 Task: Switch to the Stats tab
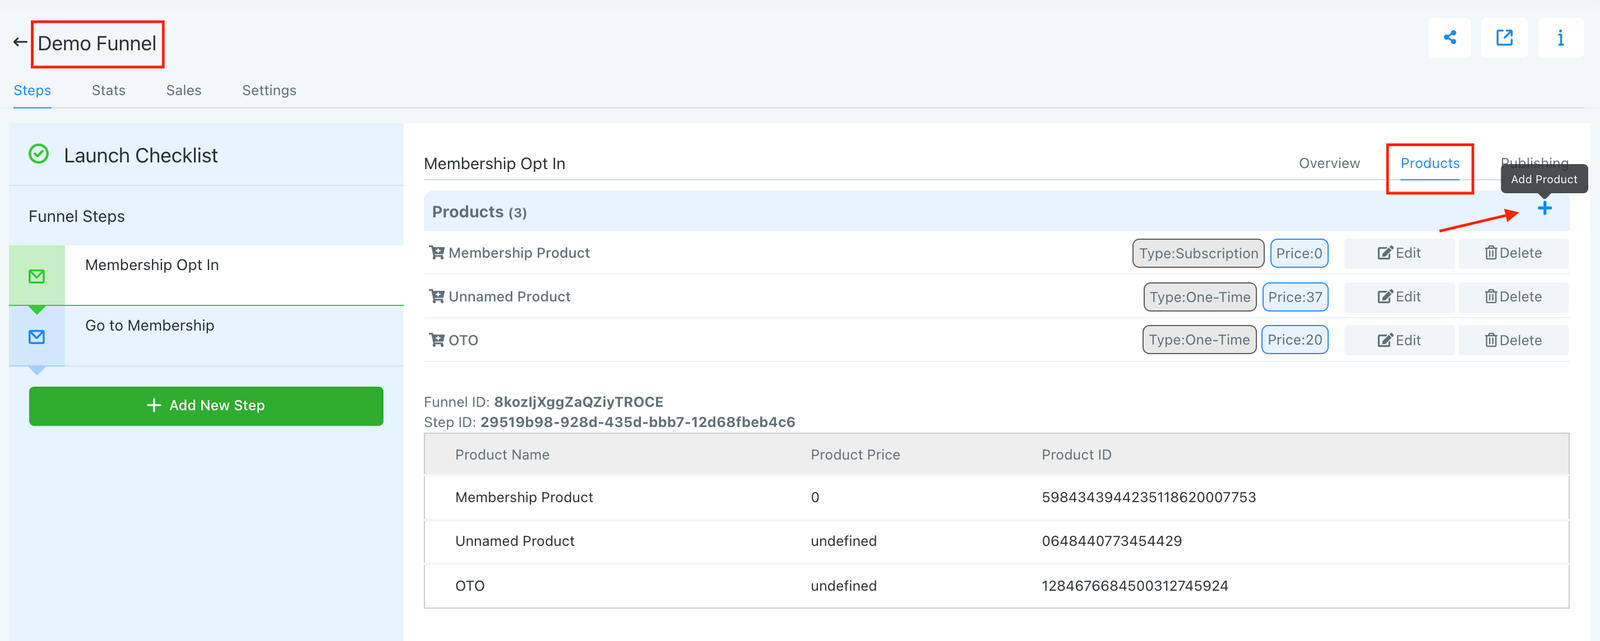[108, 90]
